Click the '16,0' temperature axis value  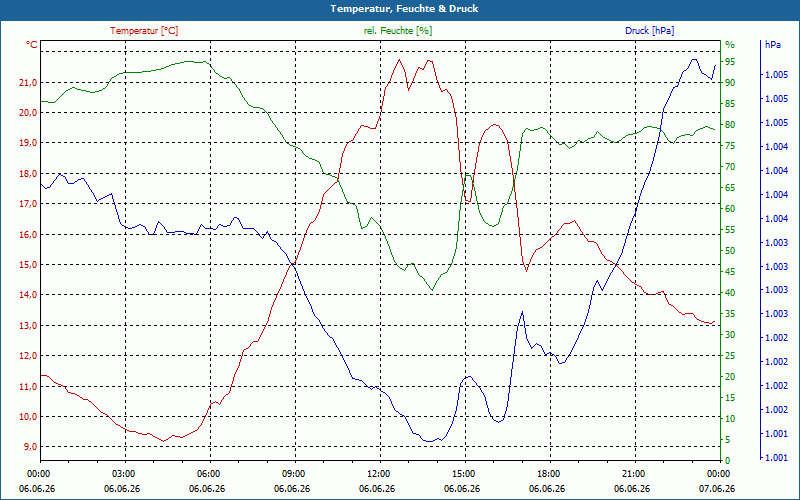click(28, 234)
